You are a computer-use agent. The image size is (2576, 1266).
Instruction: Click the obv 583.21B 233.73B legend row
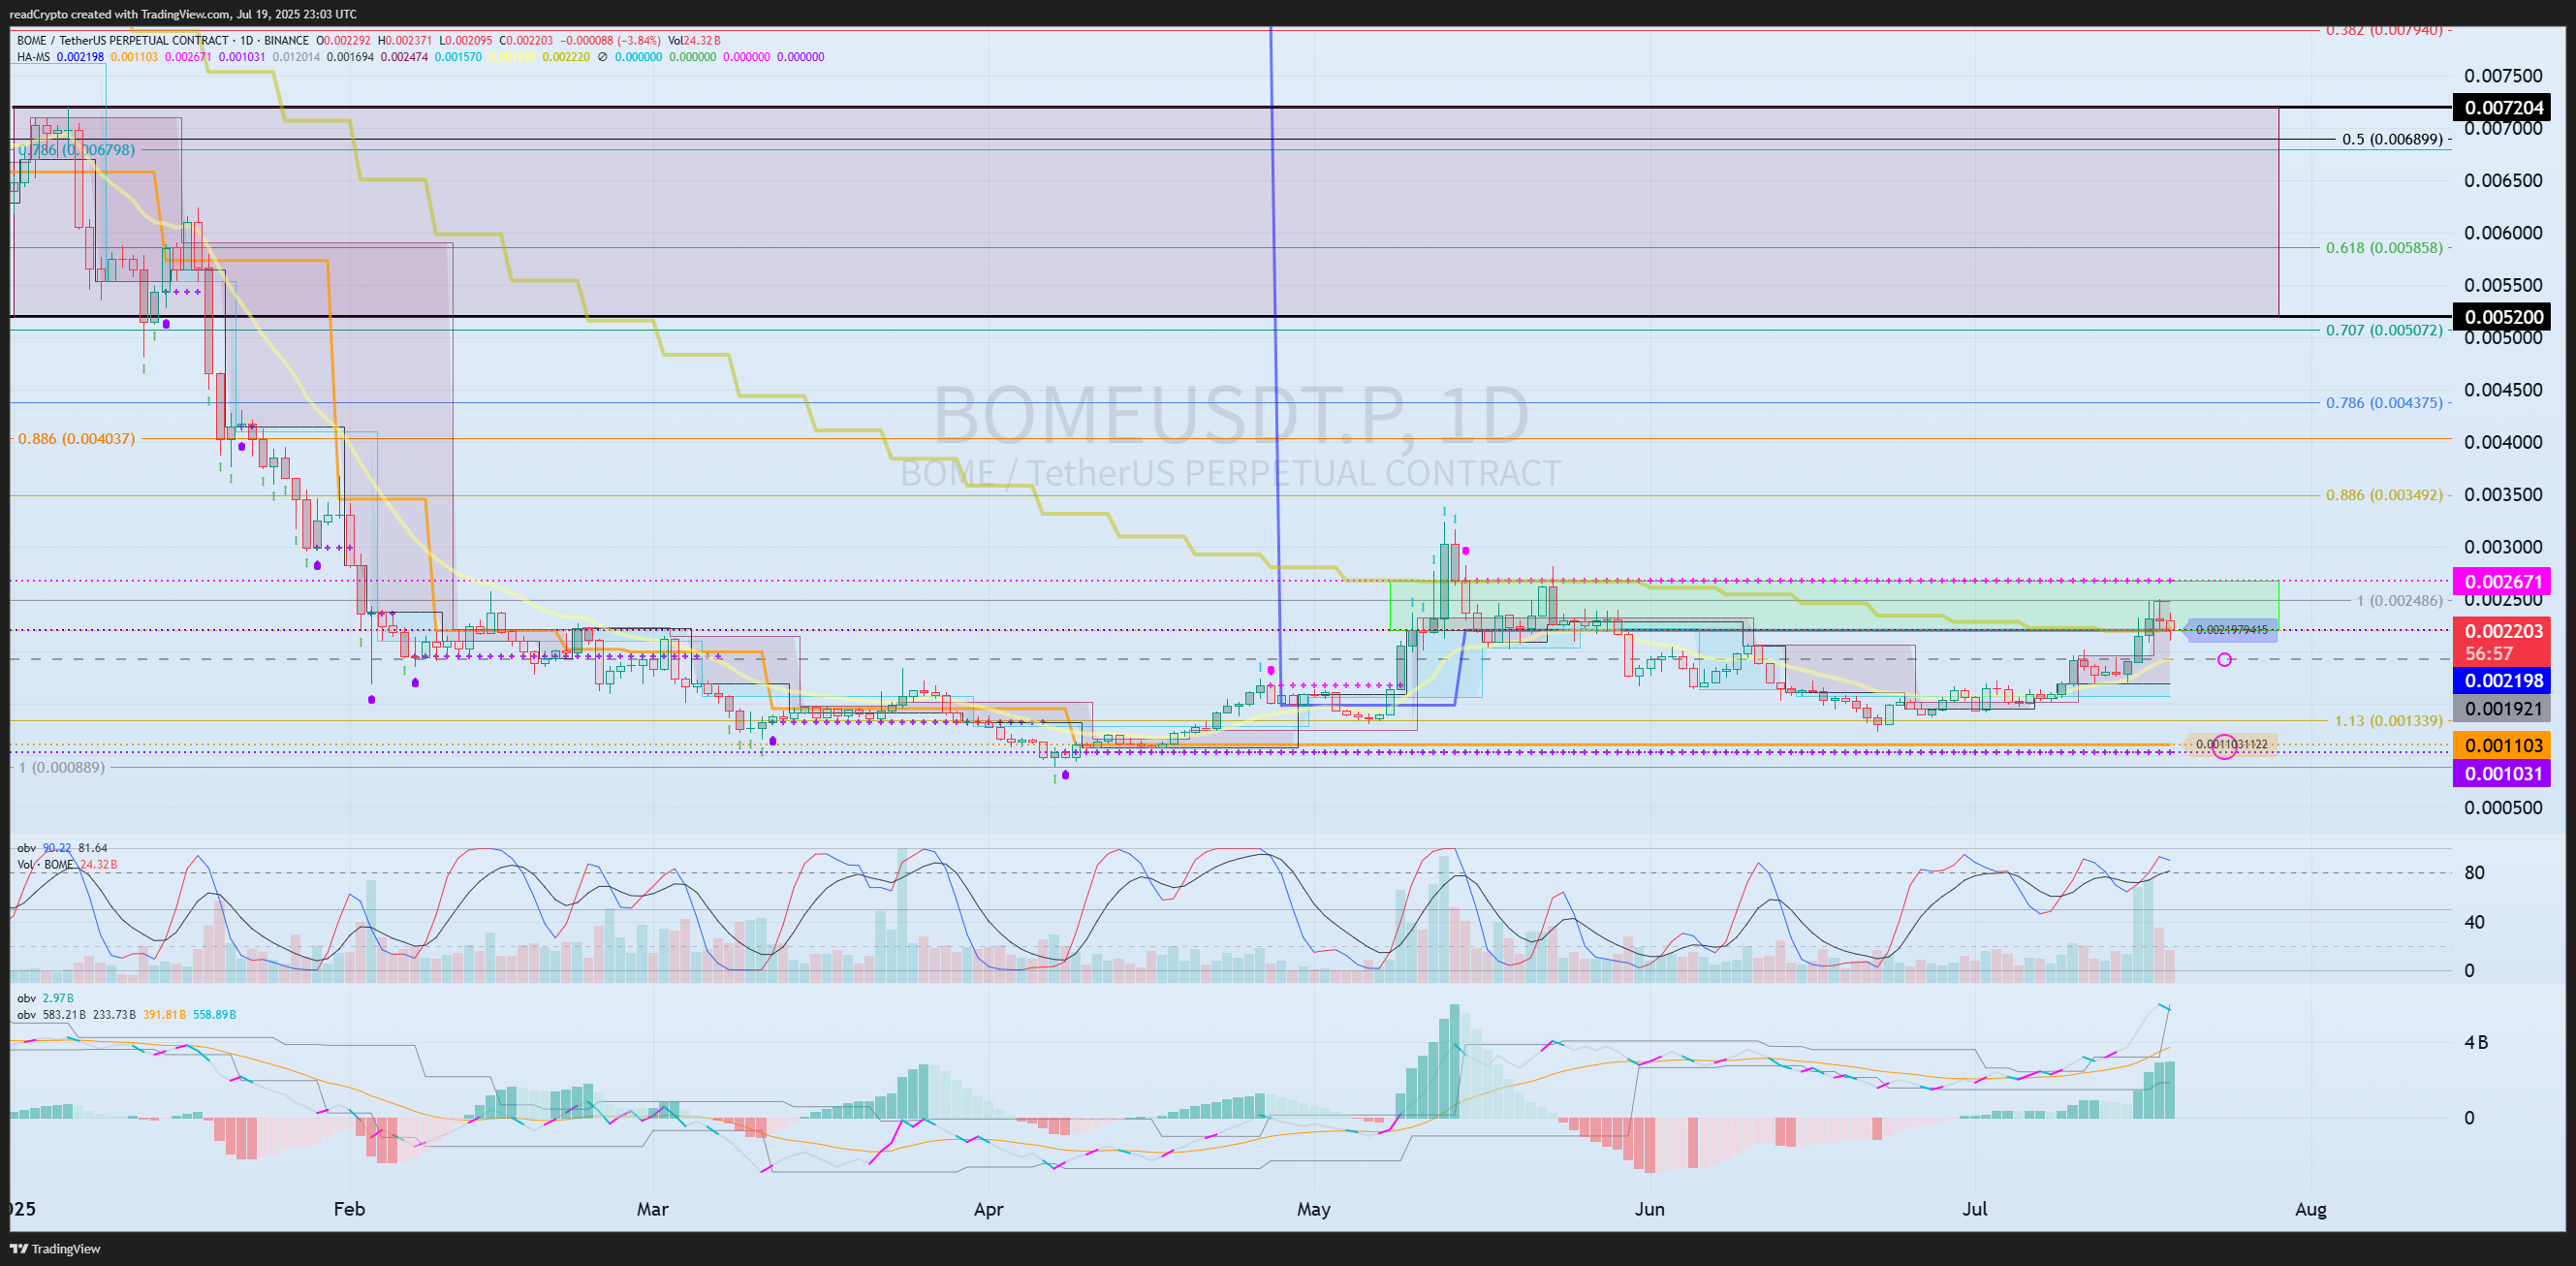click(x=127, y=1014)
